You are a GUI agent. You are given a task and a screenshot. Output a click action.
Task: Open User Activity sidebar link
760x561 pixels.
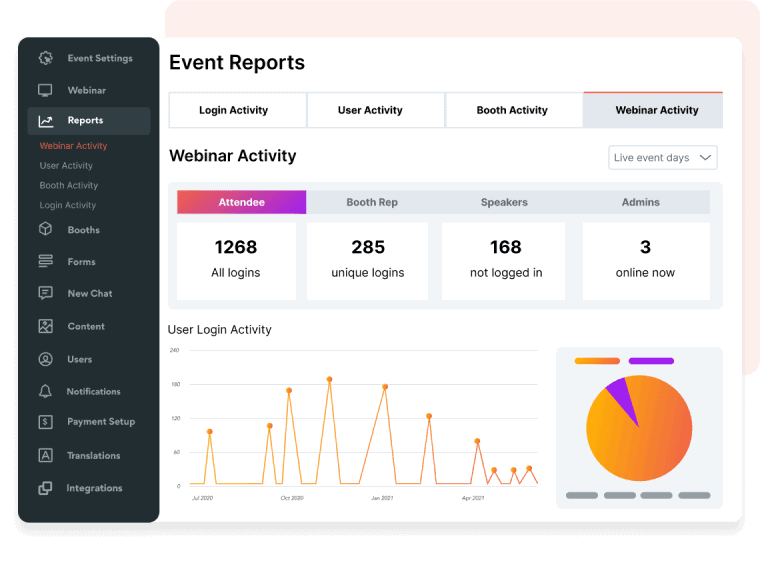click(66, 166)
